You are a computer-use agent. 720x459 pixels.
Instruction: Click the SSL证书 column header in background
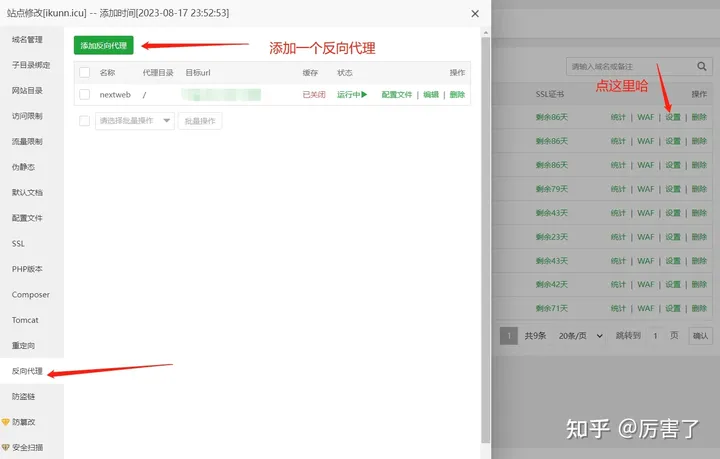[550, 94]
